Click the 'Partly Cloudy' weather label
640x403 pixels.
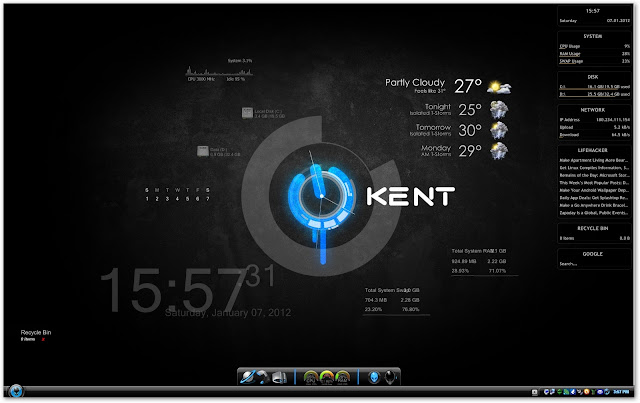point(415,82)
